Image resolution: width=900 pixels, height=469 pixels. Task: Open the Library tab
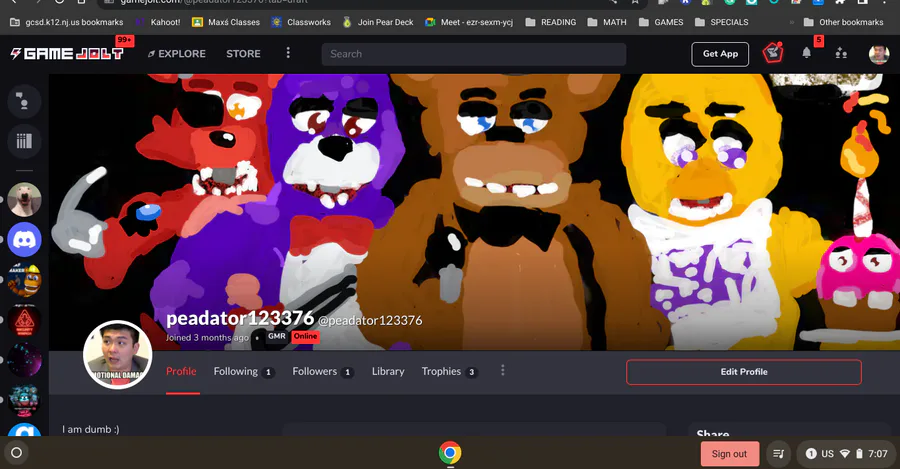pyautogui.click(x=388, y=371)
